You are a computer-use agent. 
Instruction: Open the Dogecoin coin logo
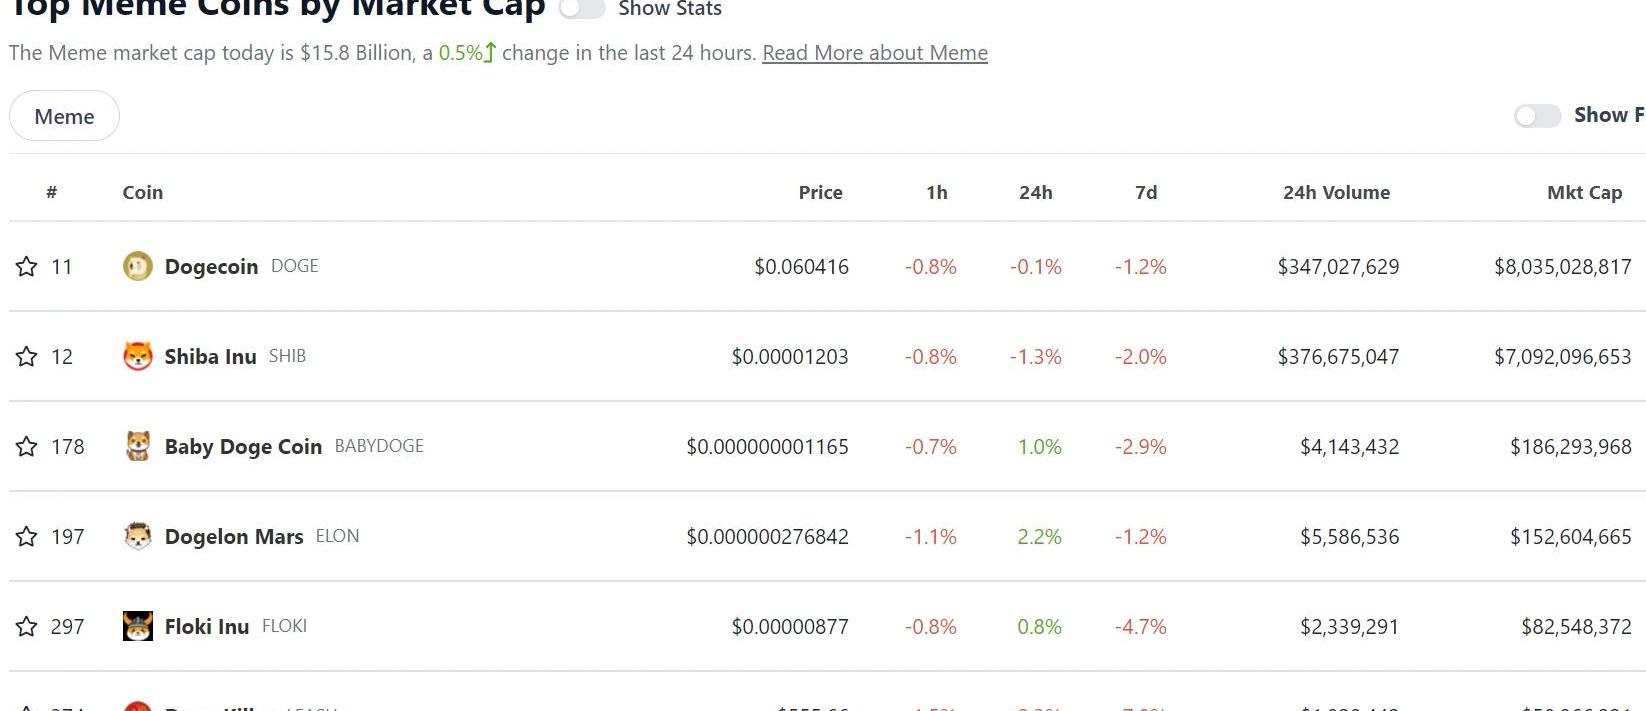coord(137,266)
